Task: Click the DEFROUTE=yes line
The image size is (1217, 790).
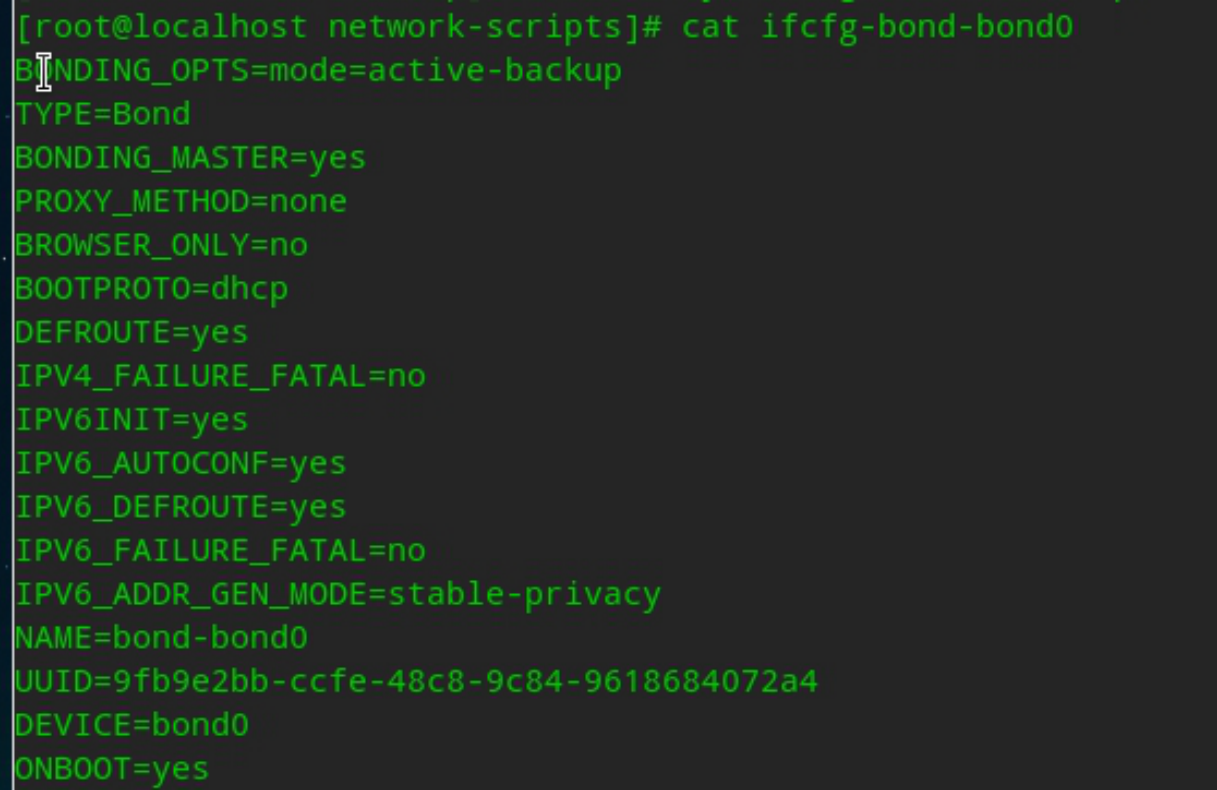Action: pyautogui.click(x=131, y=332)
